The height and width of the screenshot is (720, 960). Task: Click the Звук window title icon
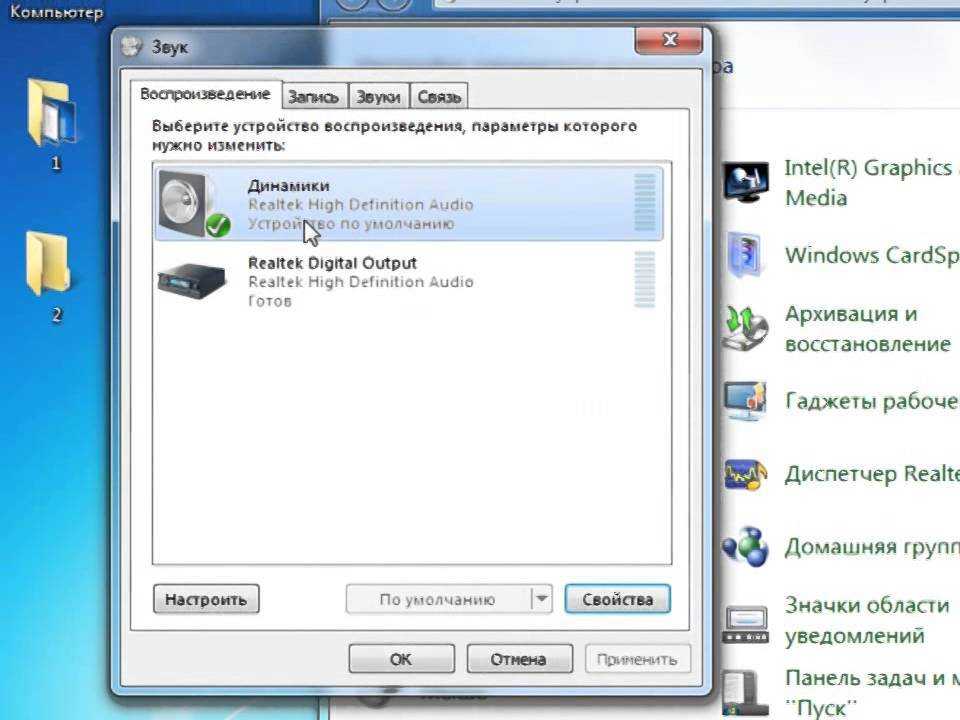130,47
